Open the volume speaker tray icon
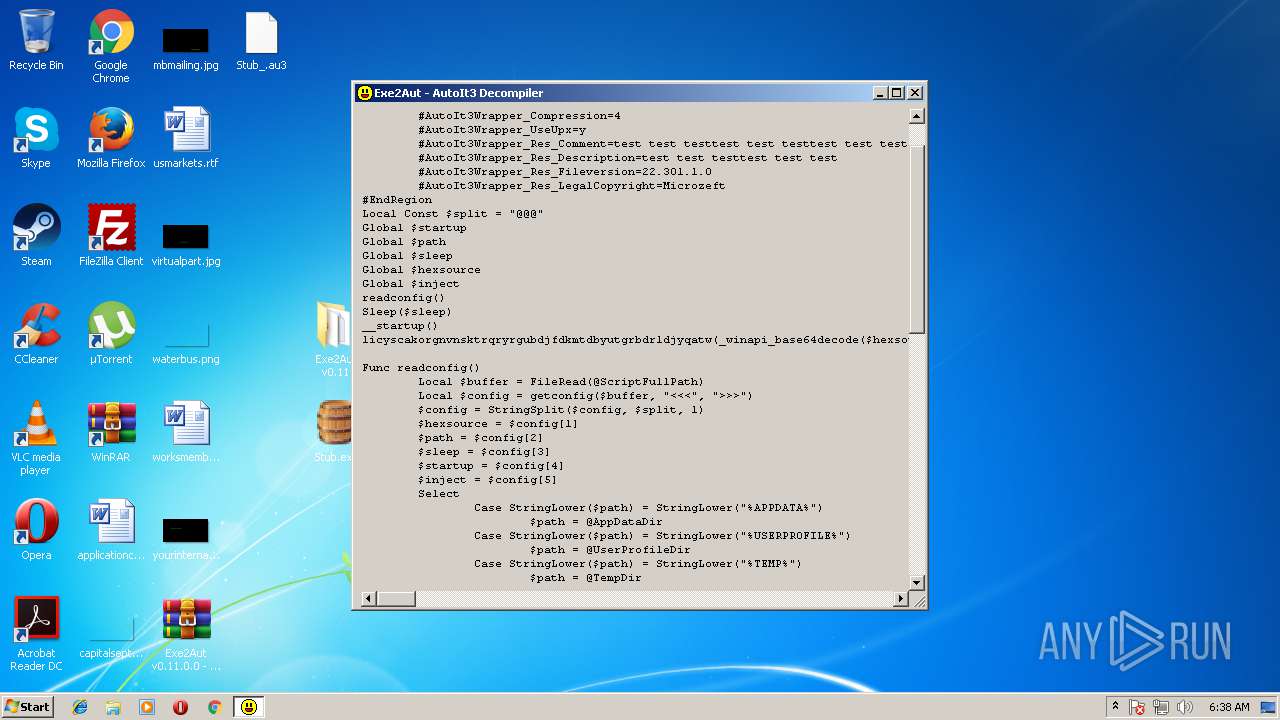This screenshot has width=1280, height=720. [x=1185, y=707]
